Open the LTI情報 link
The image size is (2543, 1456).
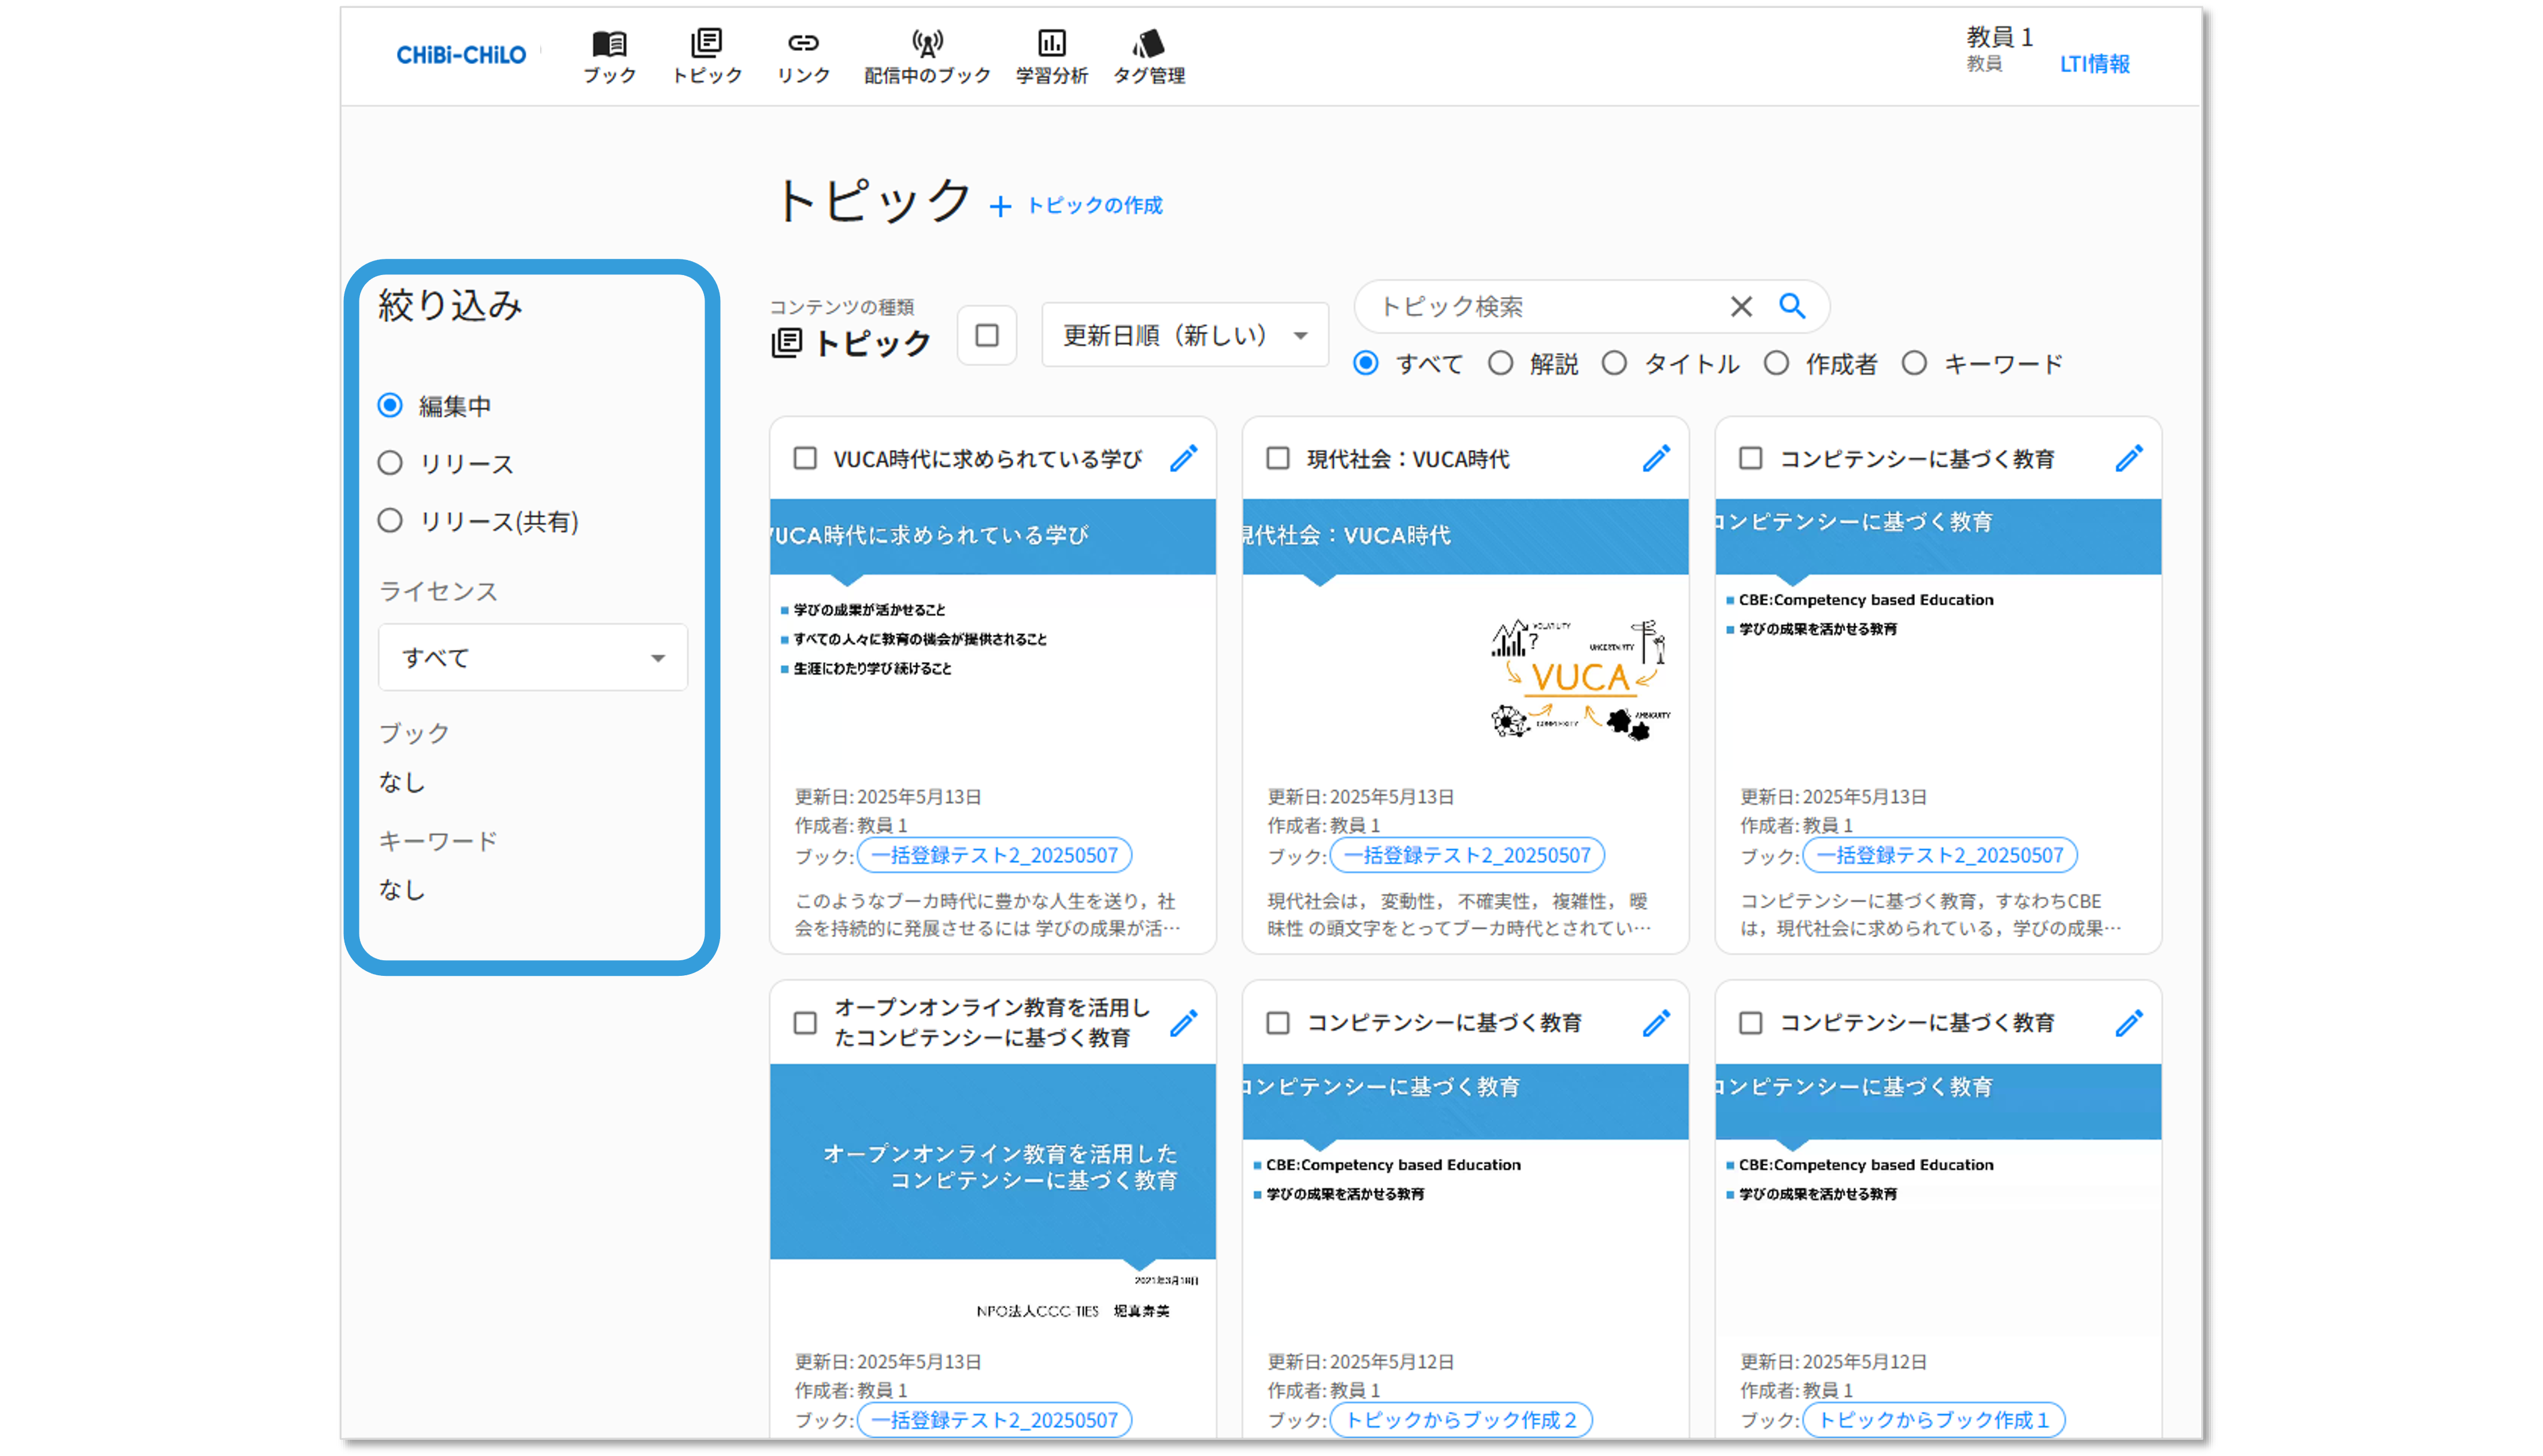click(2094, 64)
